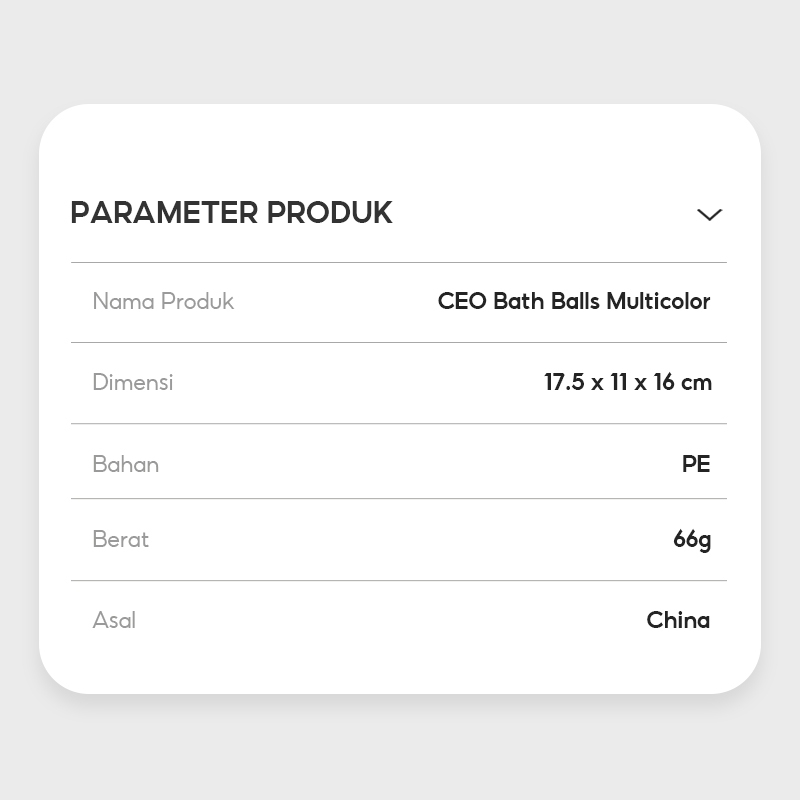The image size is (800, 800).
Task: Click the 66g weight value
Action: [x=692, y=540]
